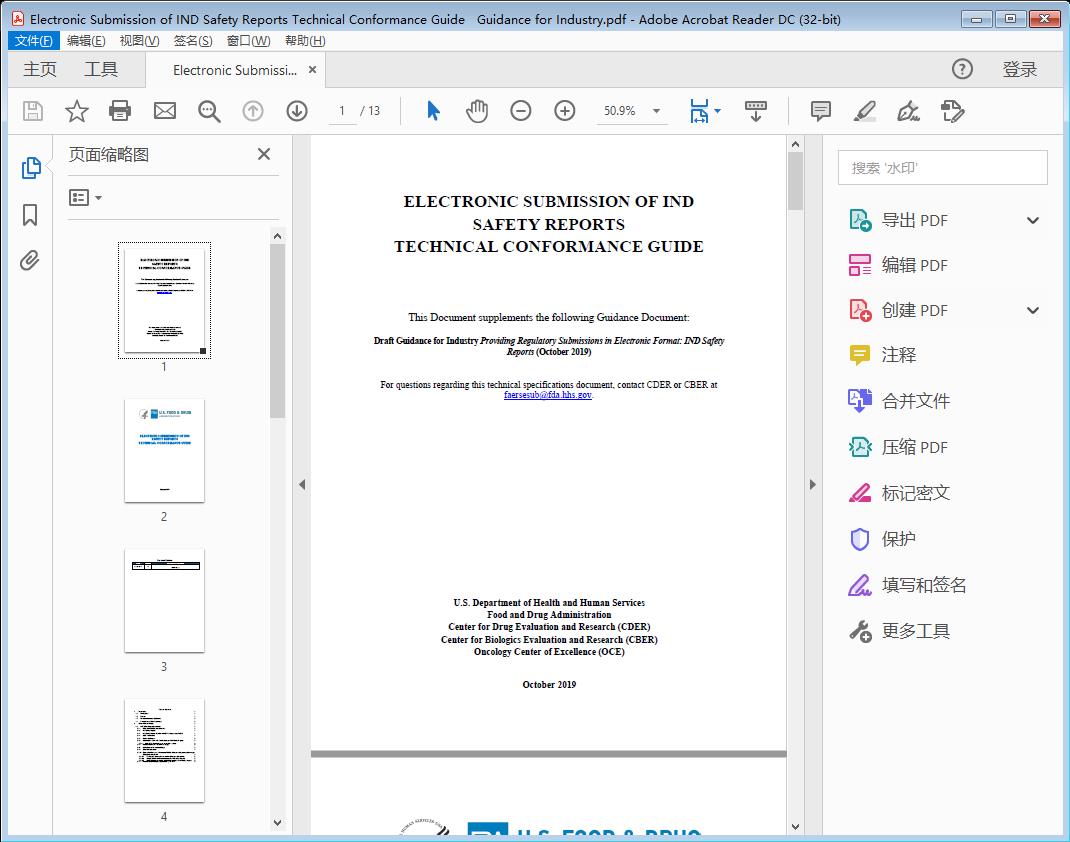Open the print dialog via printer icon
The image size is (1070, 842).
(120, 111)
